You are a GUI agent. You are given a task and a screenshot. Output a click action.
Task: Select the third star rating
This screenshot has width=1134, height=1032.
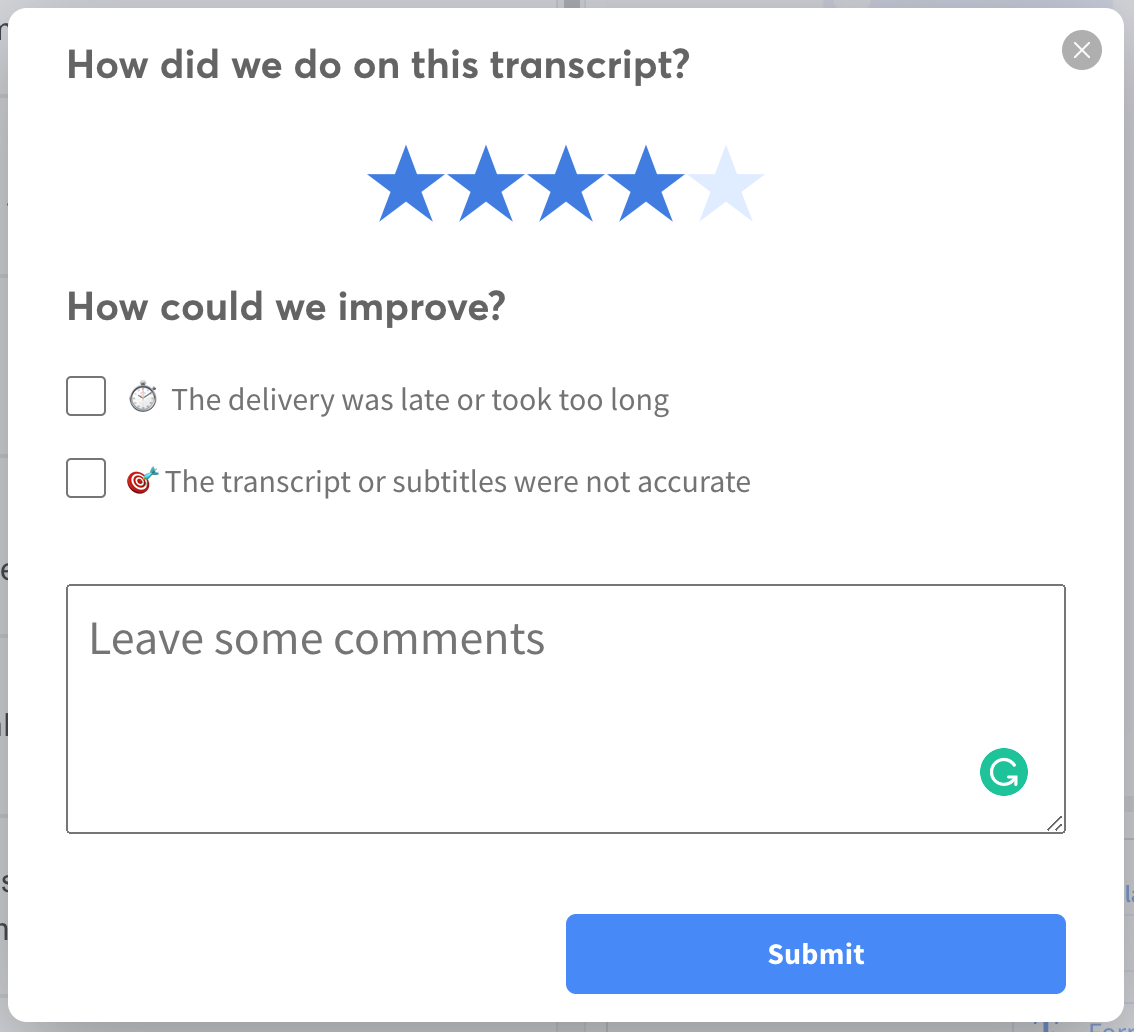coord(566,184)
